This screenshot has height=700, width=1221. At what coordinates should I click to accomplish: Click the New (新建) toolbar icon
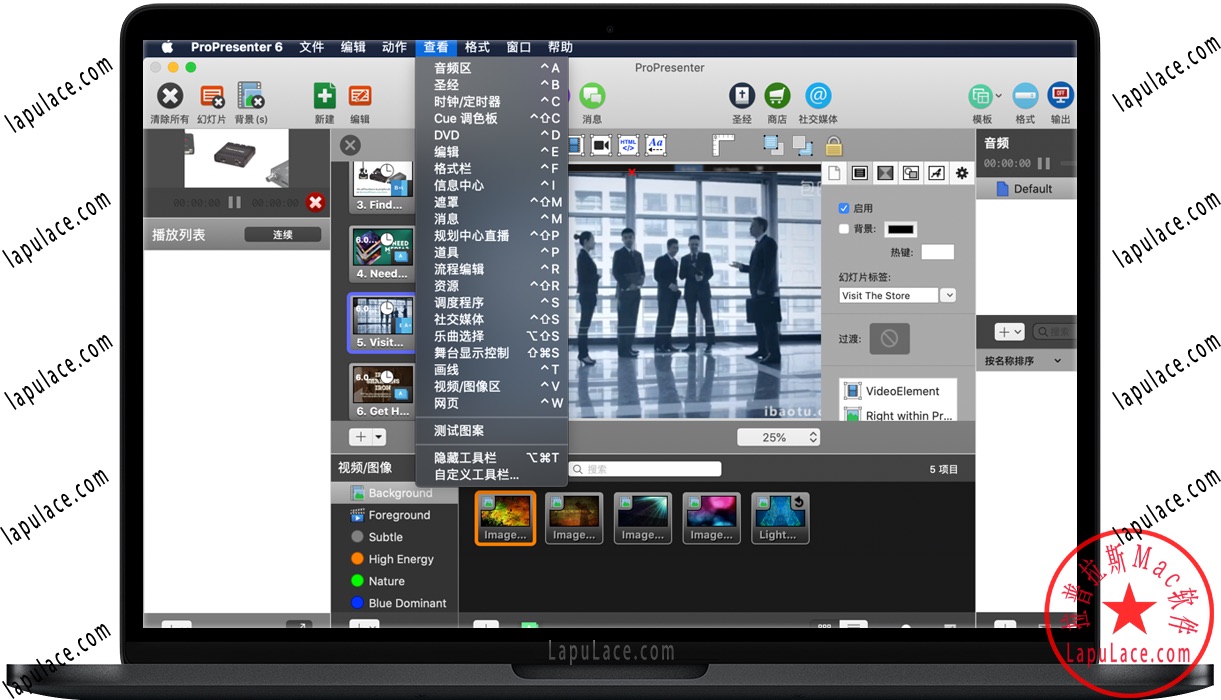pyautogui.click(x=324, y=96)
